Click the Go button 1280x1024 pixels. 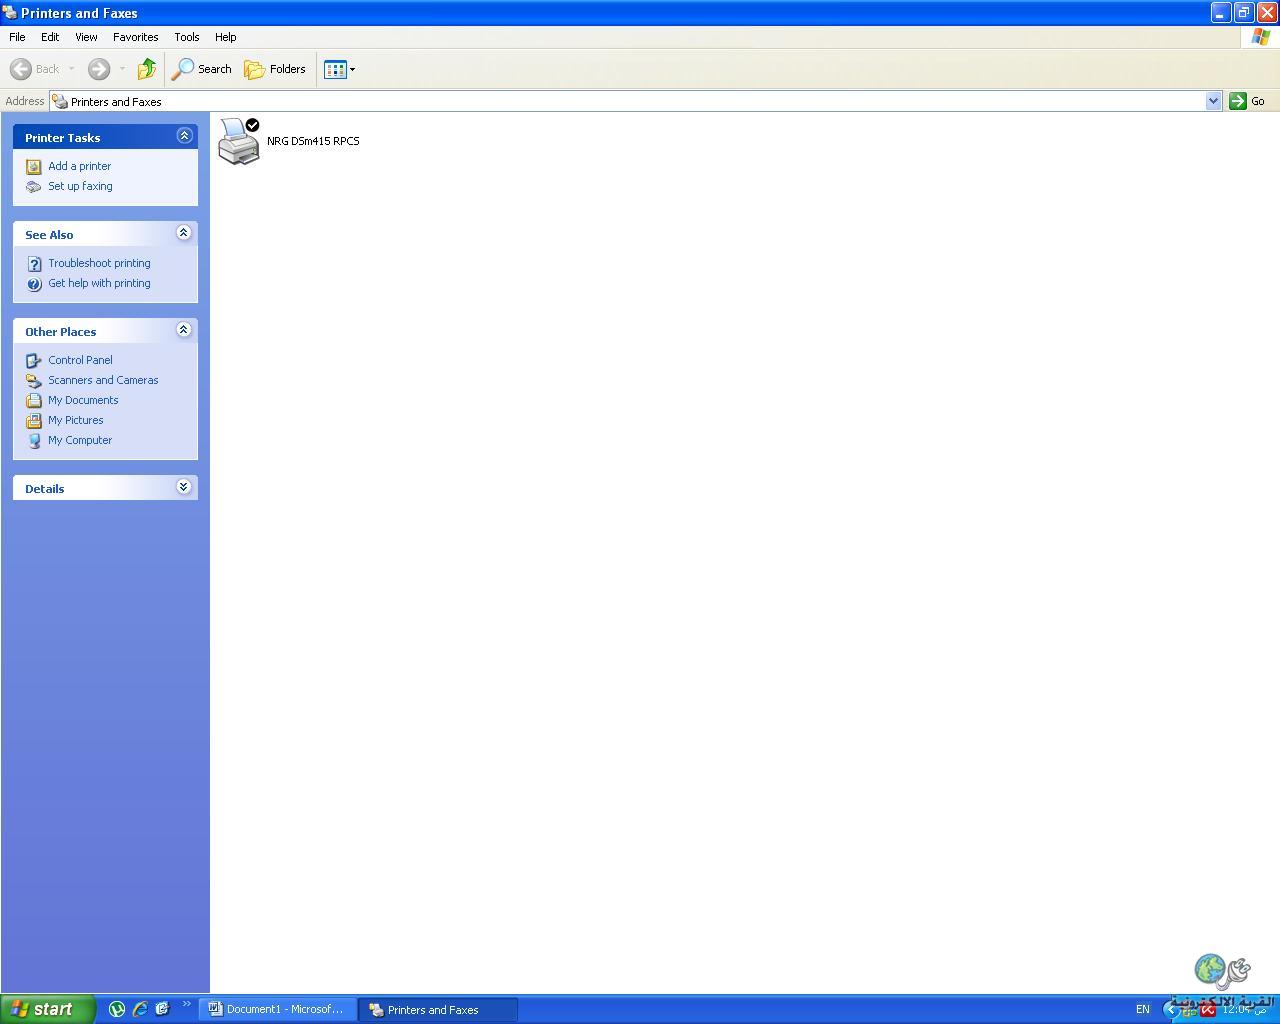coord(1247,101)
